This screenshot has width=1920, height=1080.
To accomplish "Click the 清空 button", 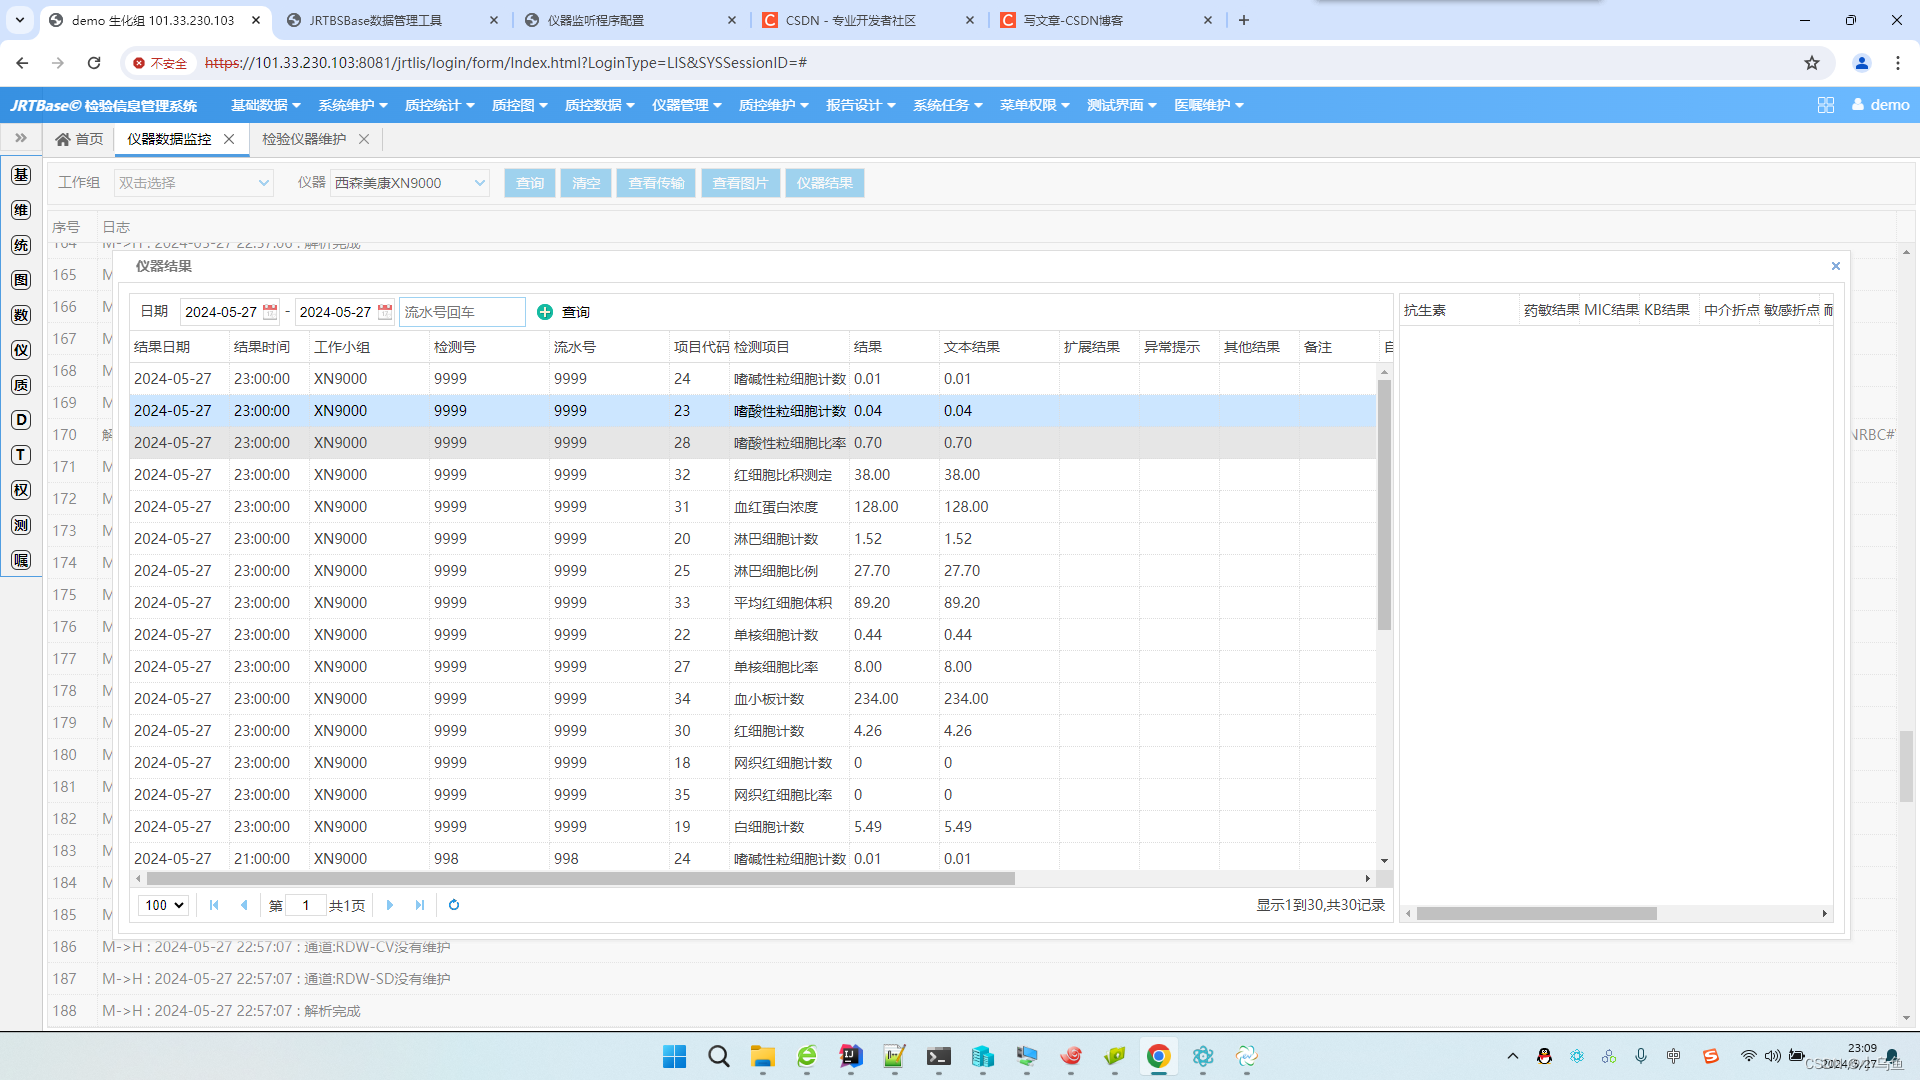I will click(x=586, y=183).
